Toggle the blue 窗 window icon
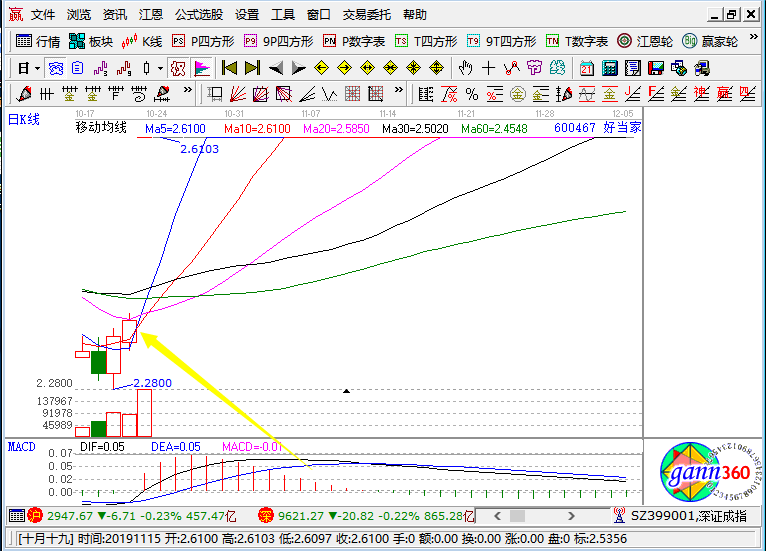The width and height of the screenshot is (766, 551). [x=56, y=68]
